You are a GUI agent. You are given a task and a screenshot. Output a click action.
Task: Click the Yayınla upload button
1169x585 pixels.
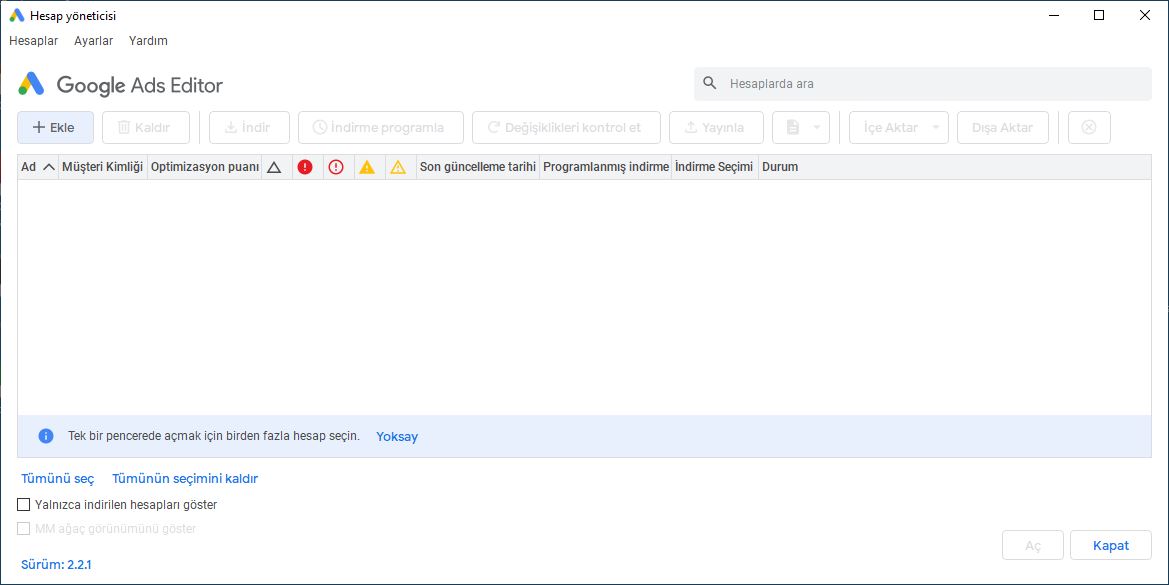(716, 127)
